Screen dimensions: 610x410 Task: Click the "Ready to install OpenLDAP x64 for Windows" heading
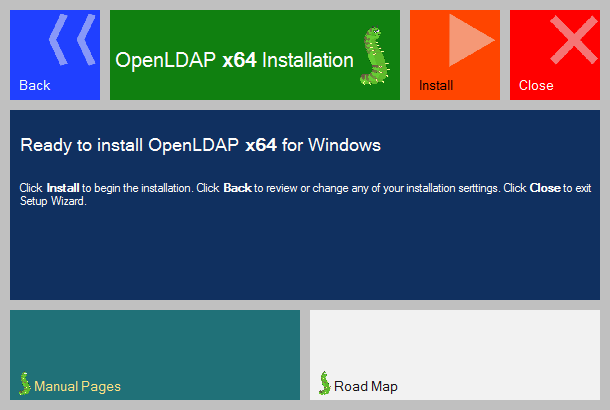(200, 145)
